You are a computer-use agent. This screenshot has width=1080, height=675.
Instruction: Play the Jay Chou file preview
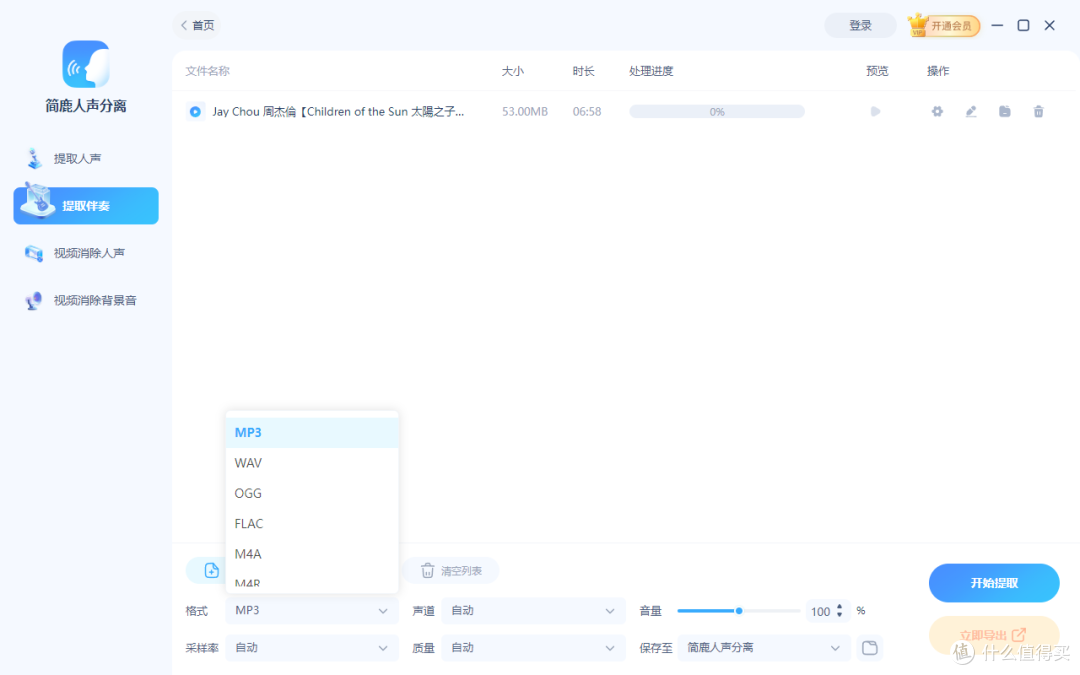click(x=875, y=112)
